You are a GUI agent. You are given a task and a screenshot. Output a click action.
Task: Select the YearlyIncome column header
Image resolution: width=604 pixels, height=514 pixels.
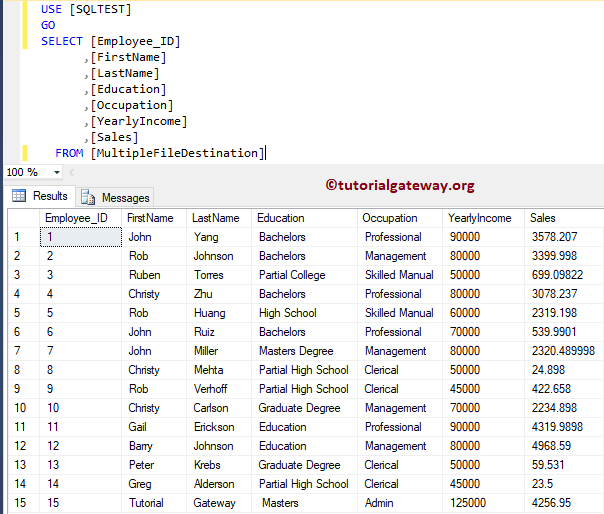tap(483, 218)
